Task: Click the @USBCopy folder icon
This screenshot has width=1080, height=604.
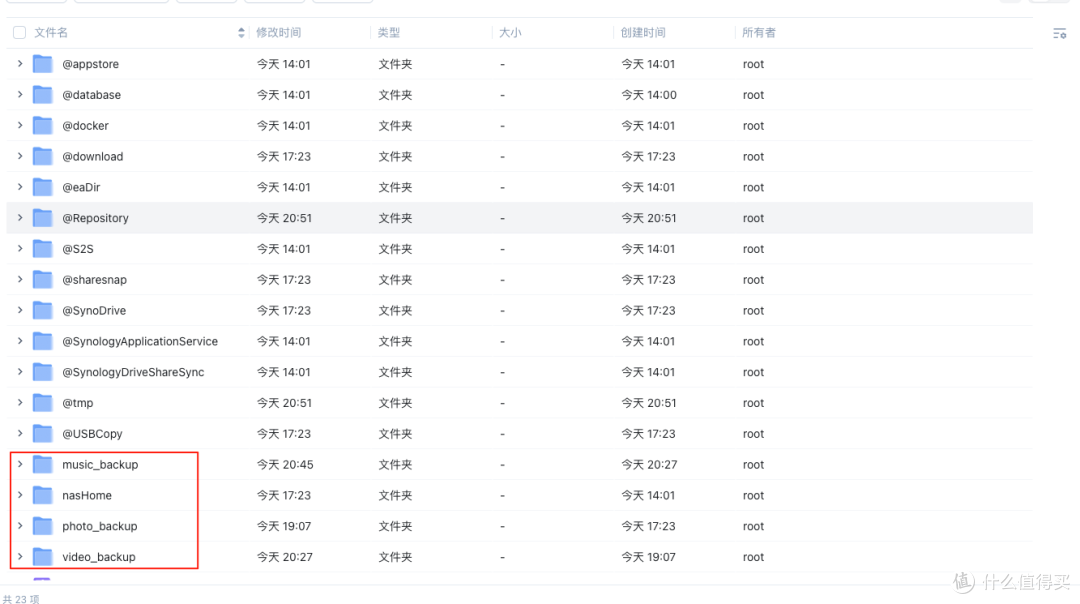Action: 42,433
